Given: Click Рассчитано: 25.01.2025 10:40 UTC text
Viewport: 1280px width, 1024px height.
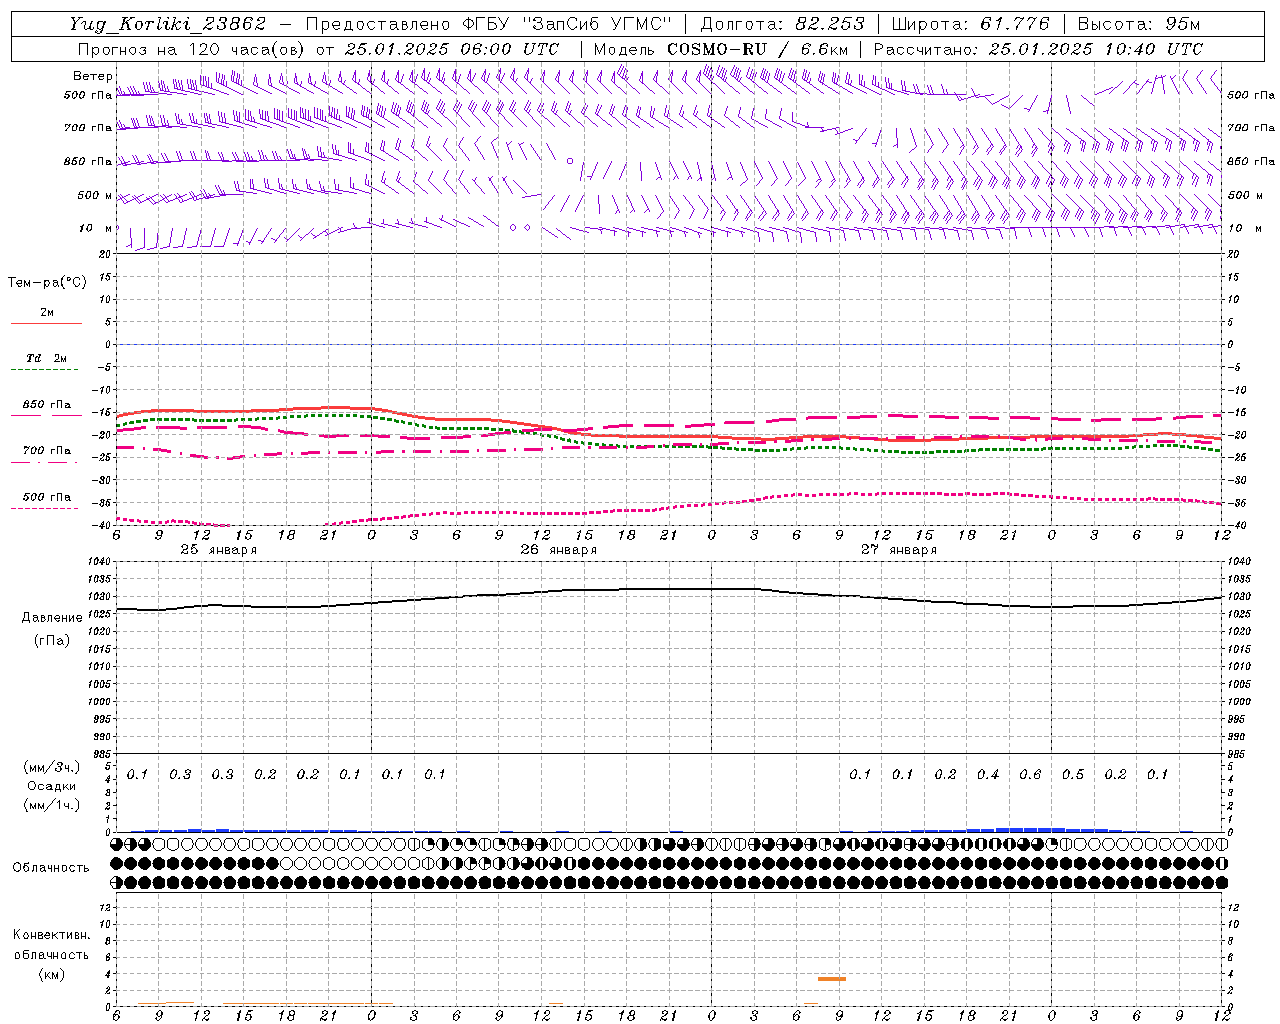Looking at the screenshot, I should [x=1038, y=49].
